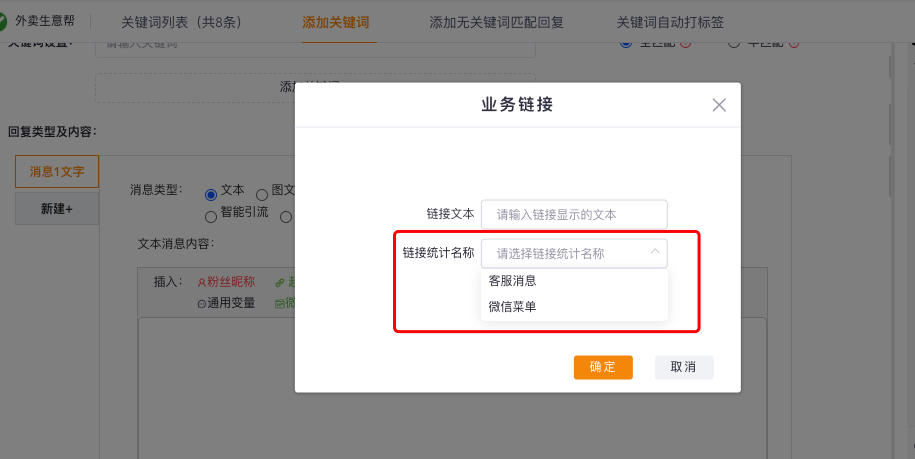Insert 粉丝昵称 variable

click(x=226, y=282)
